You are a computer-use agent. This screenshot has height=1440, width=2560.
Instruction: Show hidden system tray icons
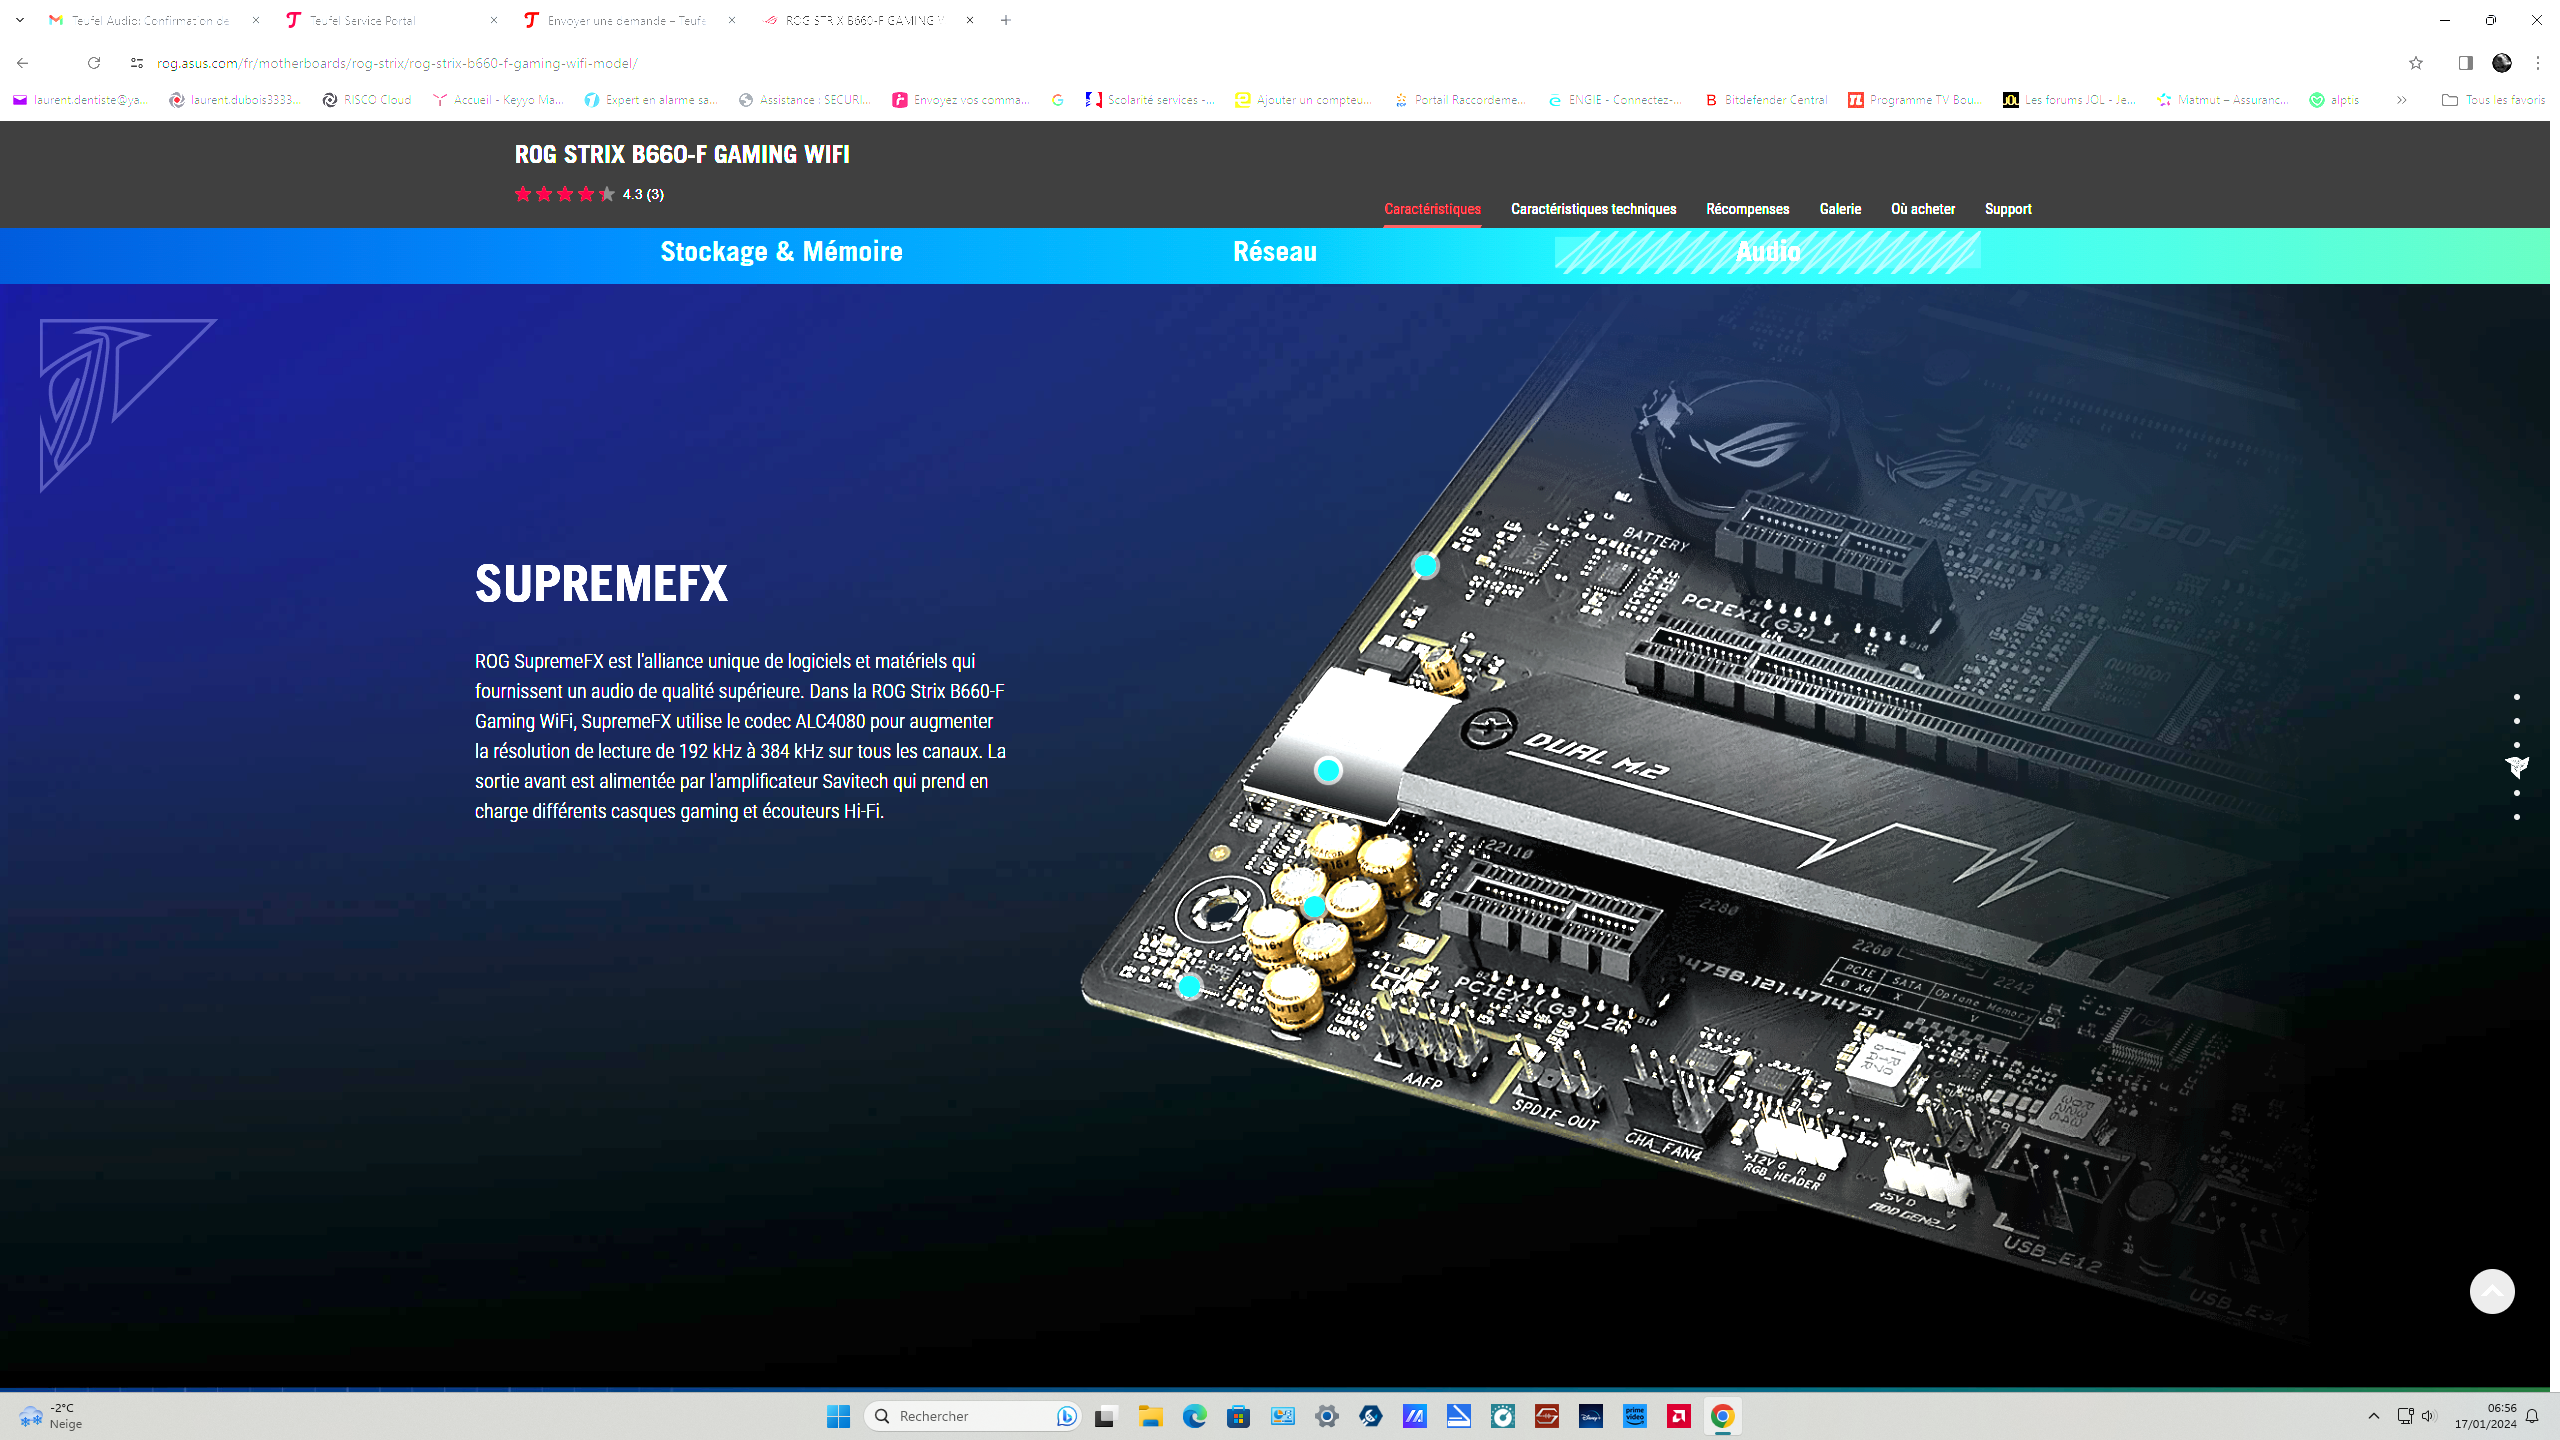pos(2373,1416)
